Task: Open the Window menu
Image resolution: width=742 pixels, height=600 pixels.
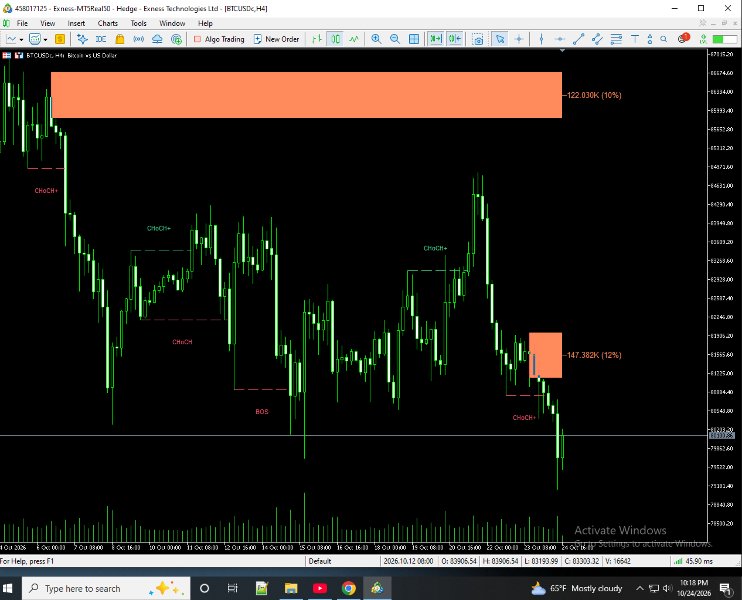Action: coord(172,23)
